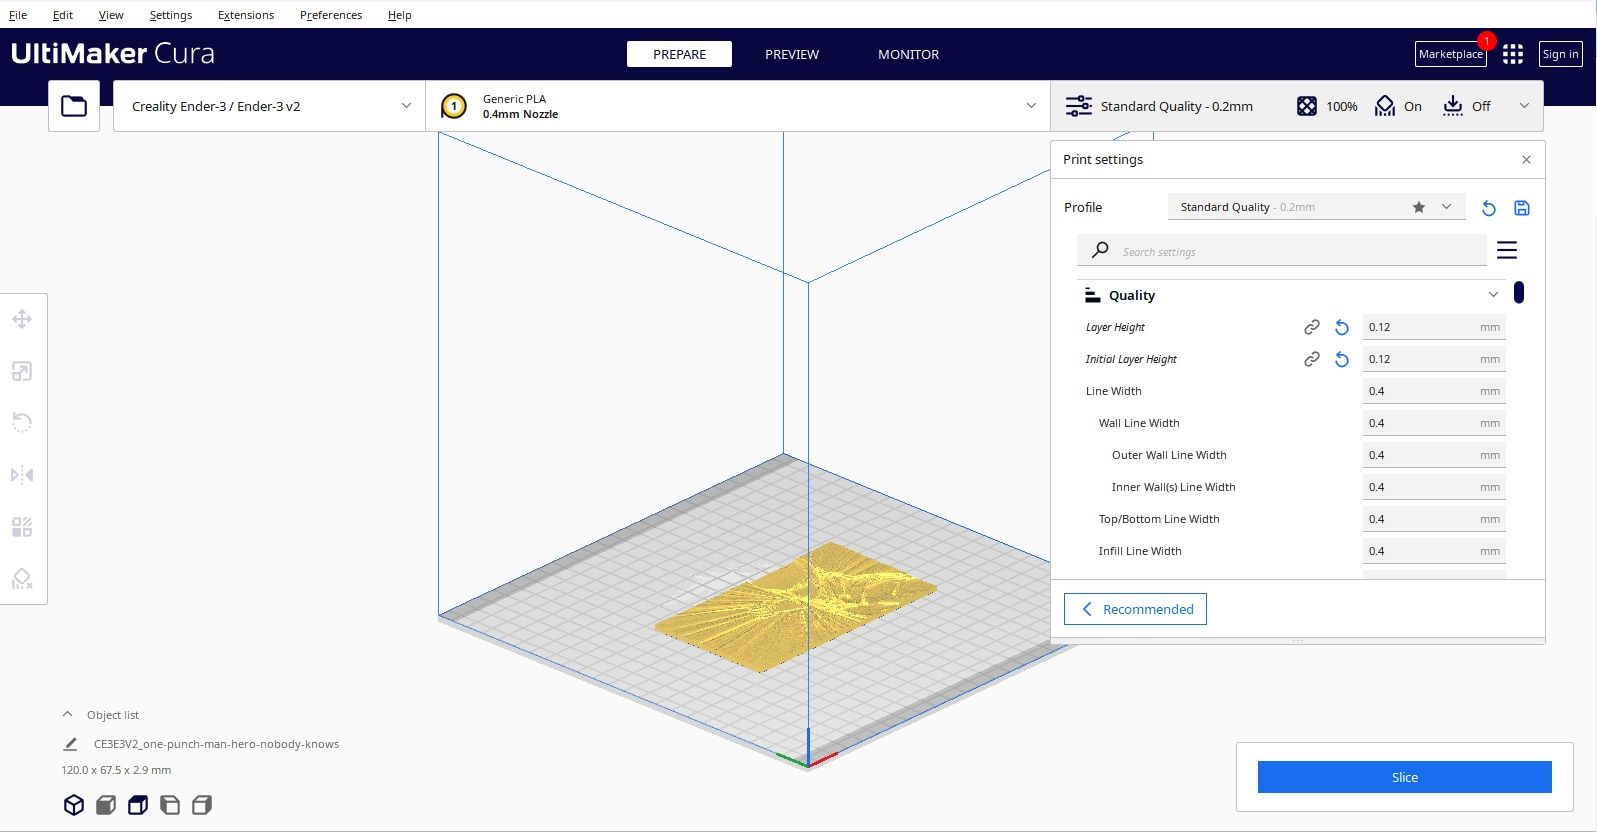This screenshot has height=832, width=1597.
Task: Open the Preferences menu
Action: click(x=331, y=15)
